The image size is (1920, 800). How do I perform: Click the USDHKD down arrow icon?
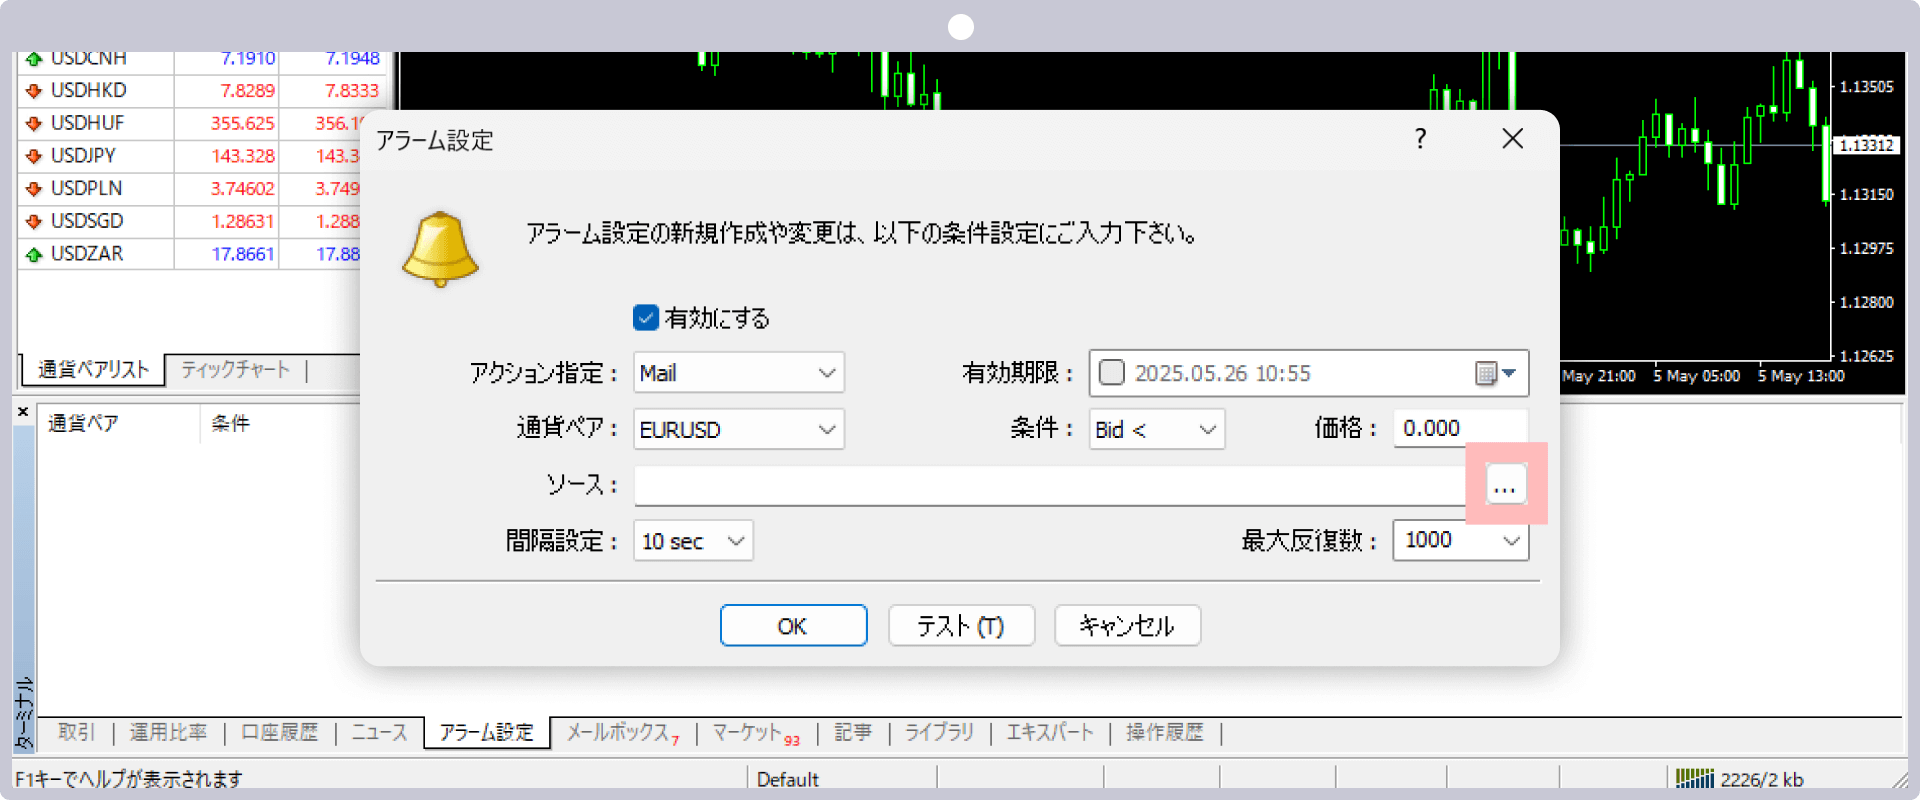[34, 91]
